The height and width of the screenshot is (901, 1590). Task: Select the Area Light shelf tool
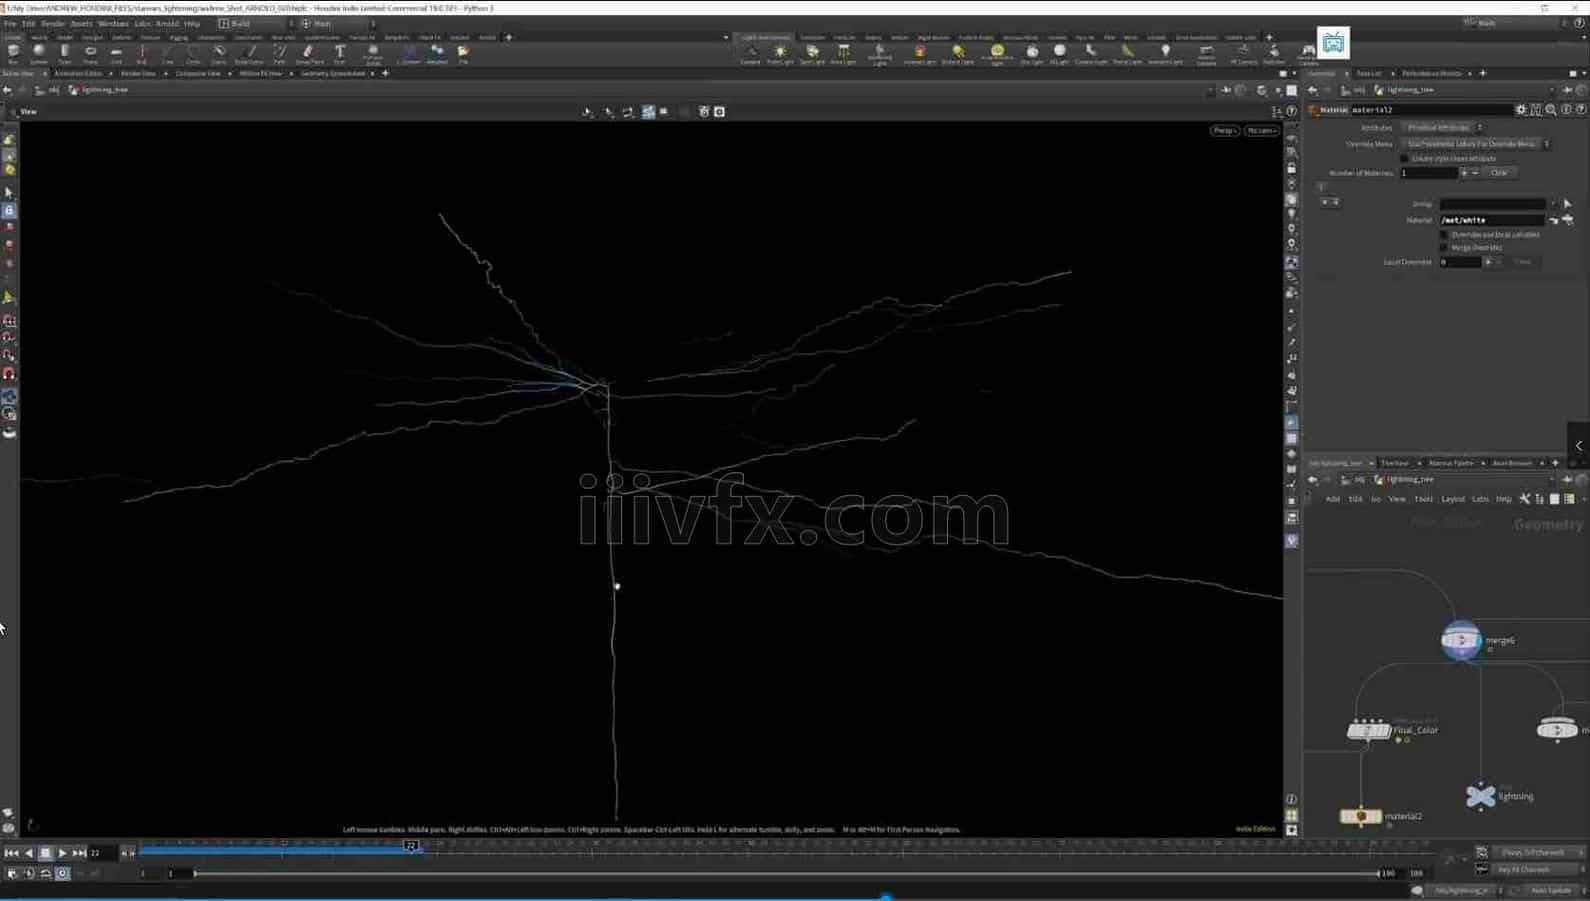tap(843, 53)
